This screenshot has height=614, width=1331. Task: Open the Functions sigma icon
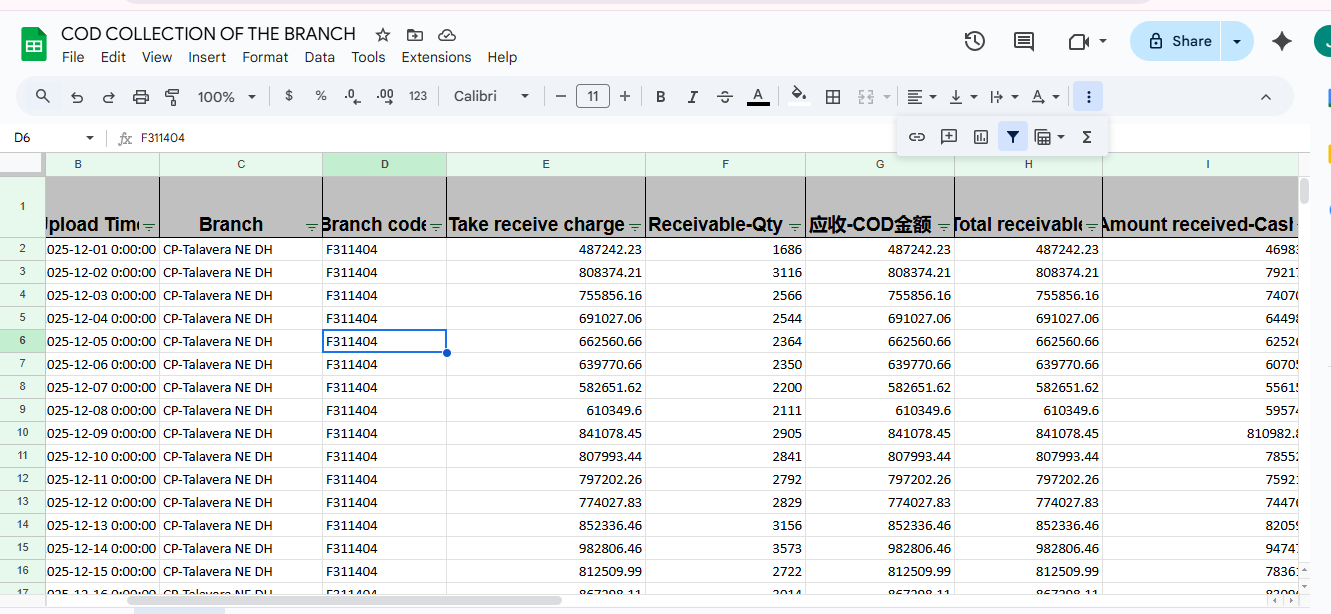(x=1087, y=137)
